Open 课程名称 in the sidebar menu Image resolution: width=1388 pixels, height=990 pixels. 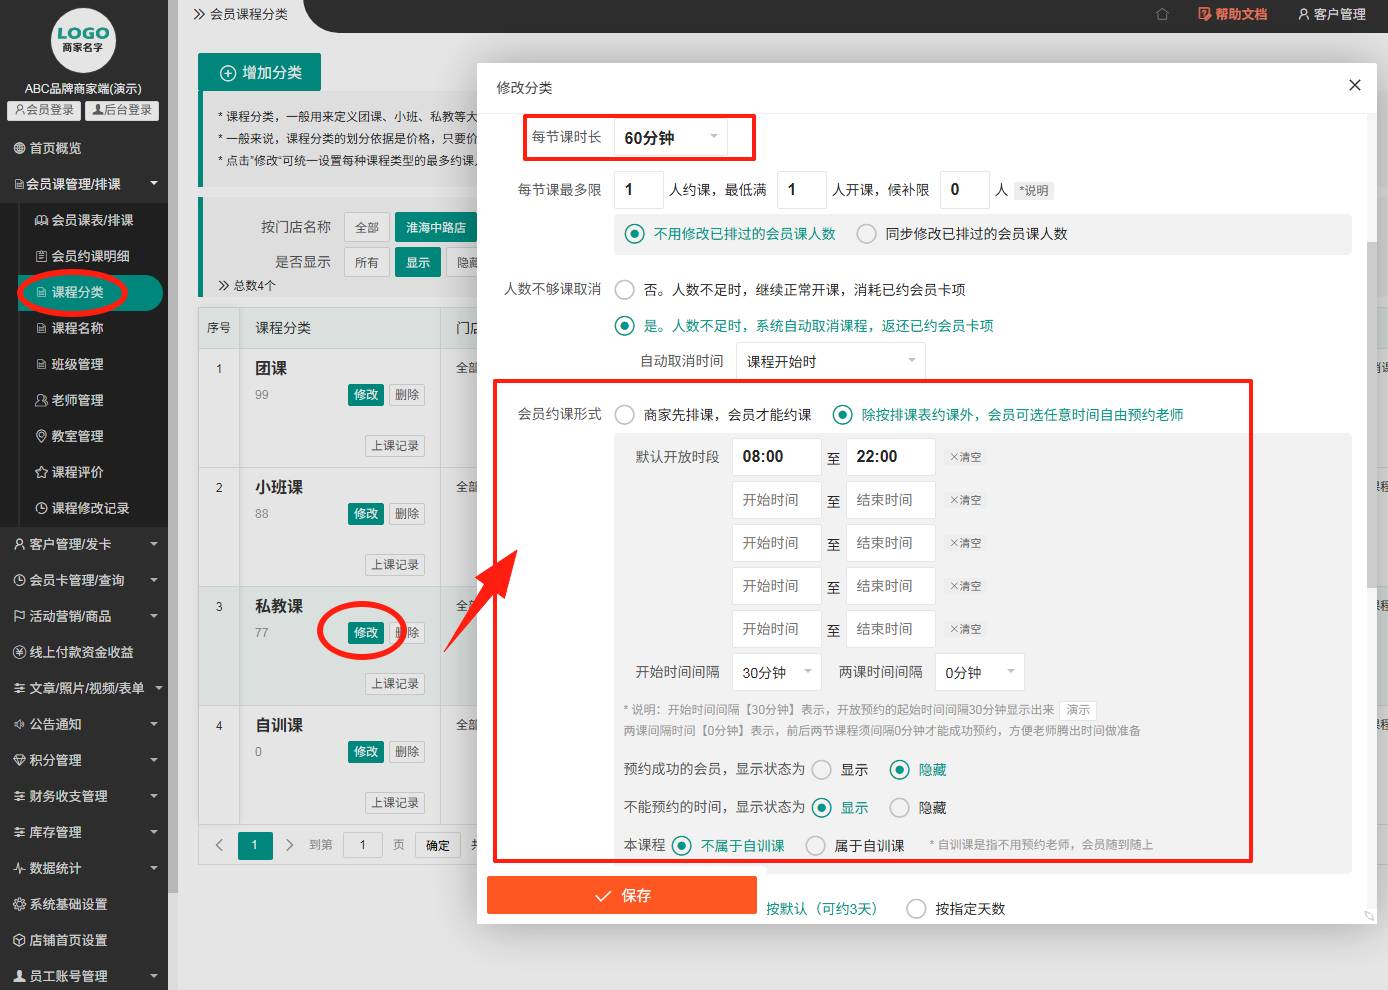(77, 328)
